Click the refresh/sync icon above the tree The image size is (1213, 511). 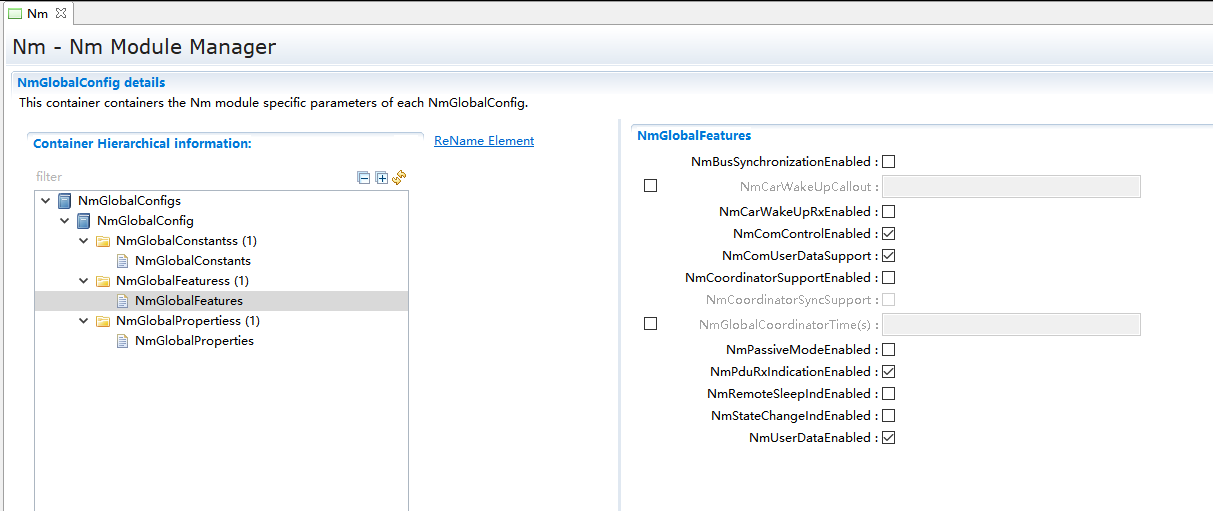(x=399, y=177)
